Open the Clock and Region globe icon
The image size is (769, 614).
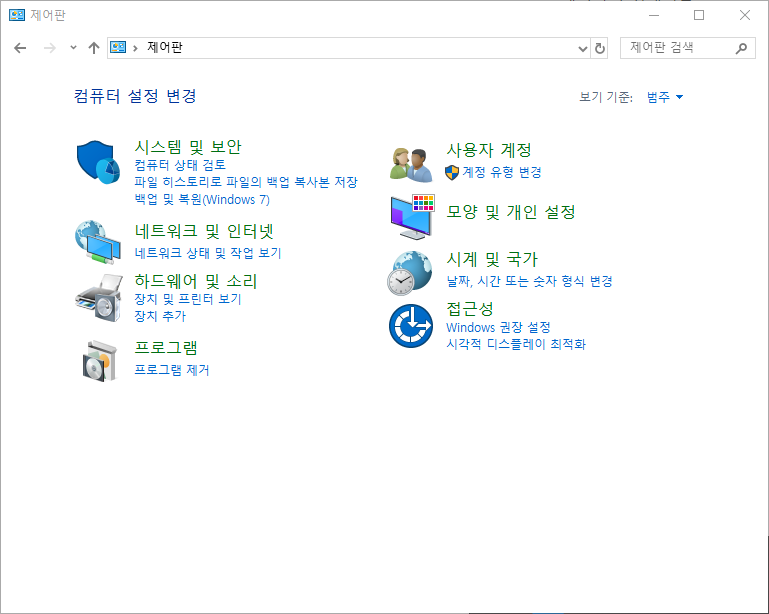(x=410, y=273)
